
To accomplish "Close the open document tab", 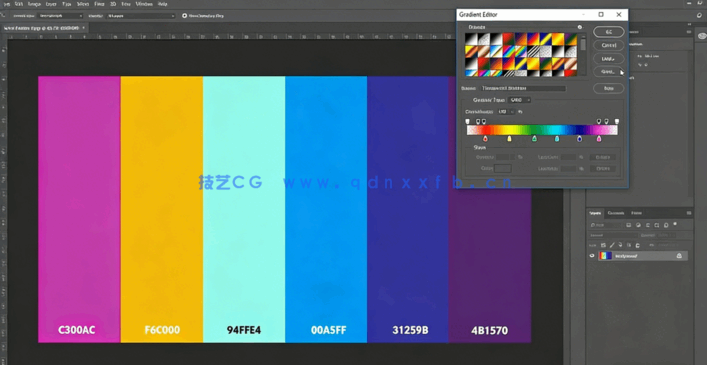I will pyautogui.click(x=83, y=27).
